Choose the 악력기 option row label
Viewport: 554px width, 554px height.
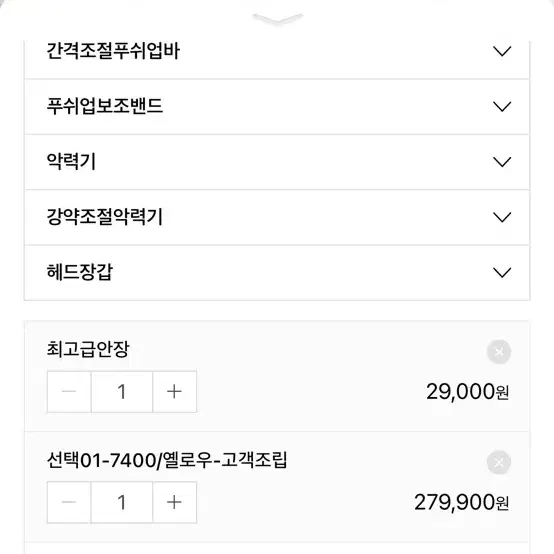tap(71, 161)
